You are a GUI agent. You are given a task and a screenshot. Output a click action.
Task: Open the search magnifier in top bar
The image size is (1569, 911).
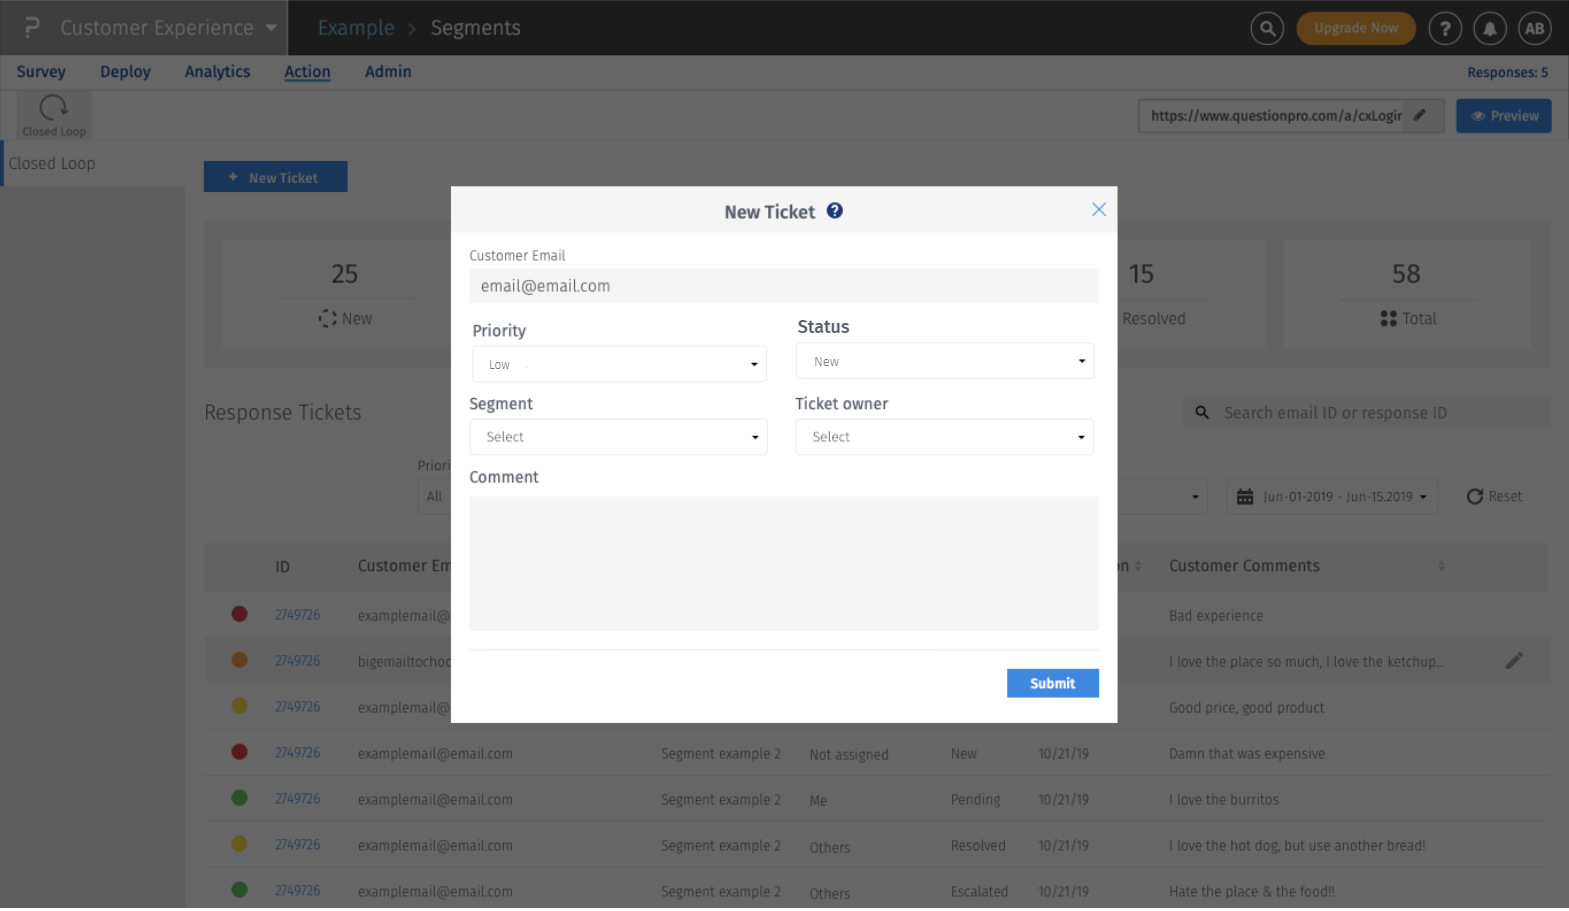pyautogui.click(x=1267, y=28)
